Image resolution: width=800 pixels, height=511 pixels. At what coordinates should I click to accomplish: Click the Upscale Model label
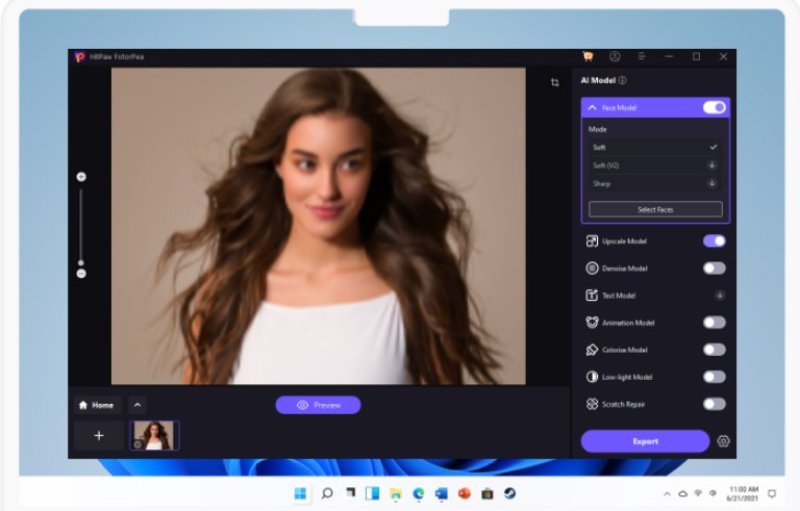(624, 241)
